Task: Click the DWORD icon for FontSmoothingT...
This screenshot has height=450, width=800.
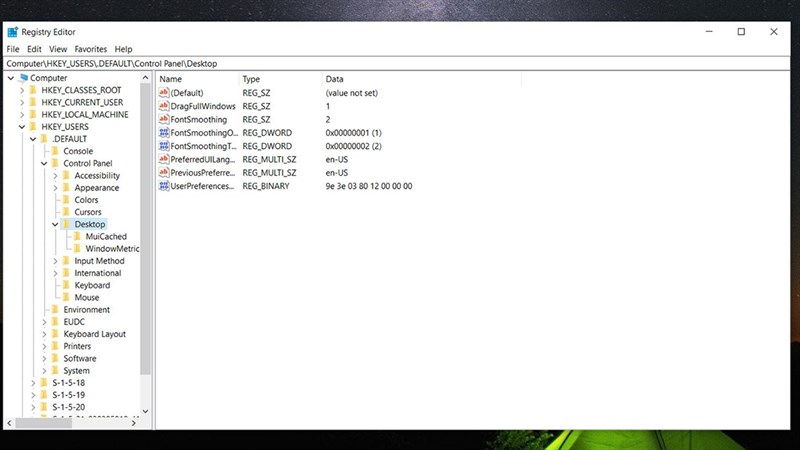Action: [164, 146]
